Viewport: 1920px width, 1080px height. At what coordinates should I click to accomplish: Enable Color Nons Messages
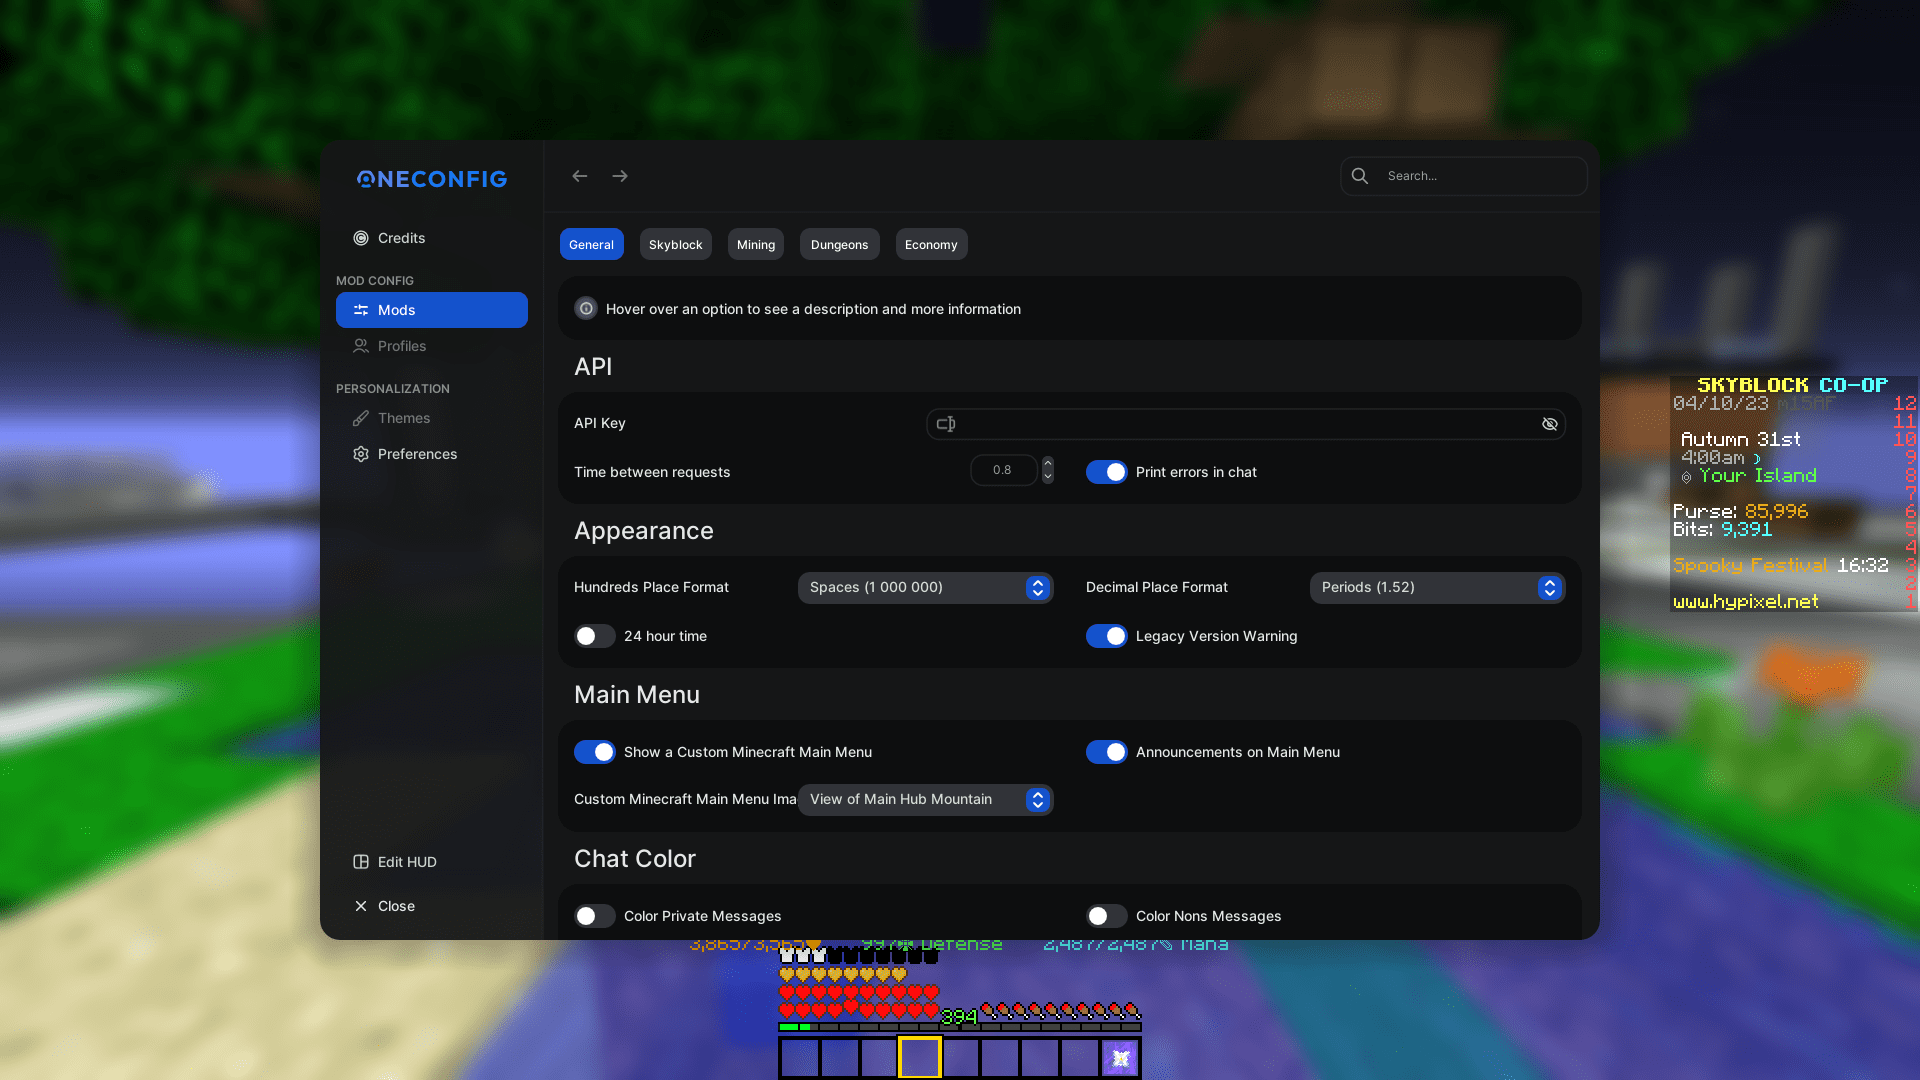pos(1106,916)
